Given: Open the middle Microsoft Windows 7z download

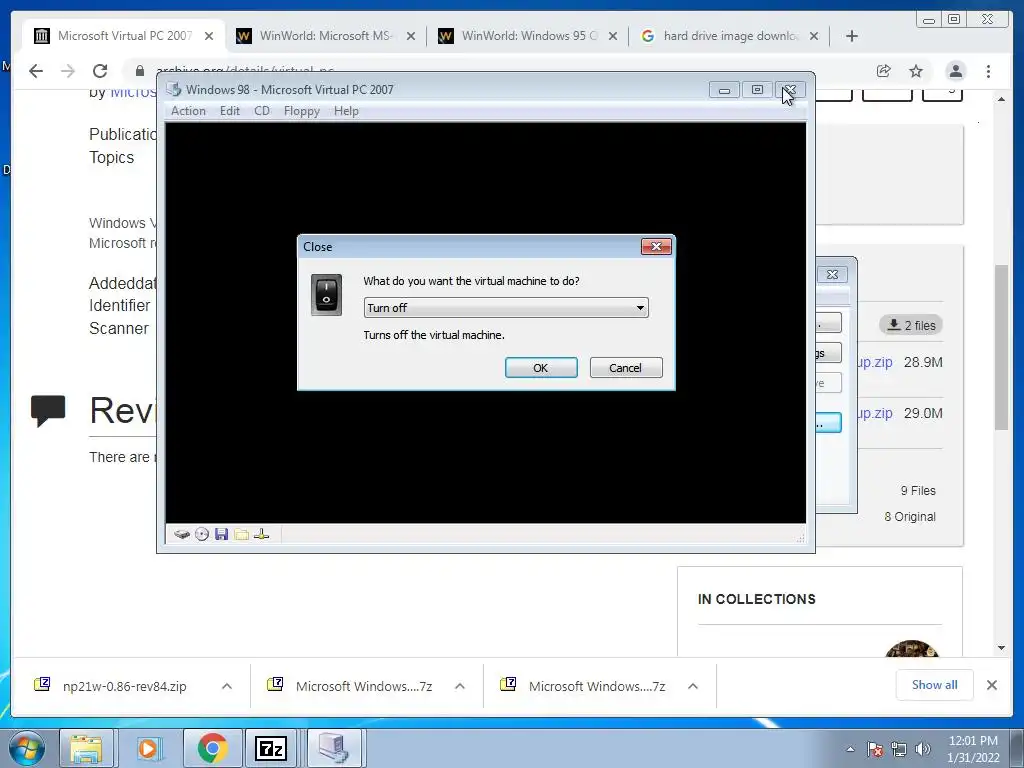Looking at the screenshot, I should tap(364, 686).
